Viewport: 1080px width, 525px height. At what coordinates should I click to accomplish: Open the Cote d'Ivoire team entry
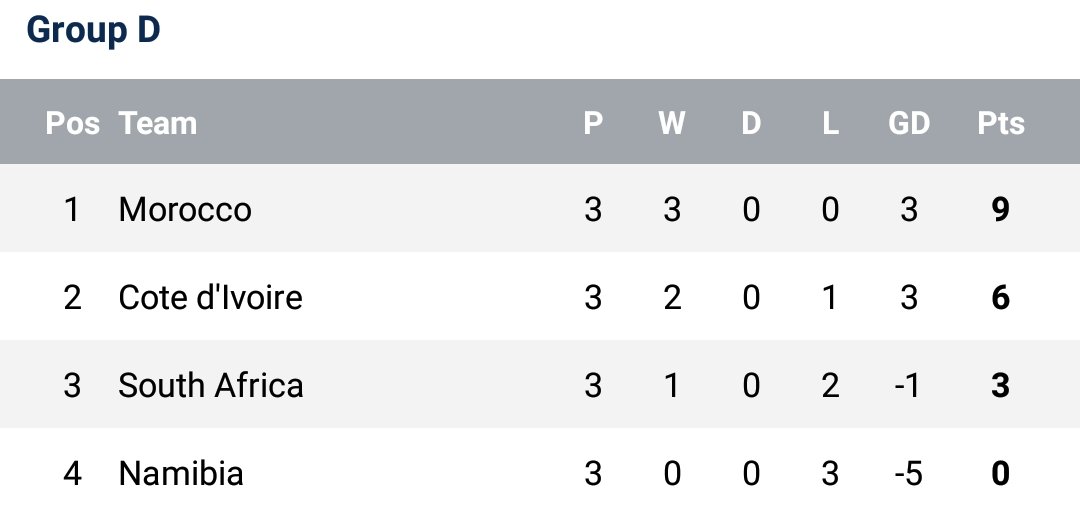point(210,297)
